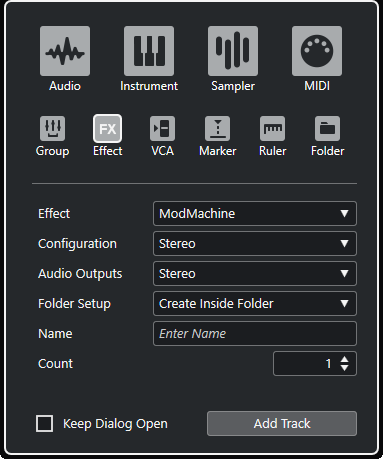The image size is (383, 459).
Task: Choose the Ruler track icon
Action: coord(273,128)
